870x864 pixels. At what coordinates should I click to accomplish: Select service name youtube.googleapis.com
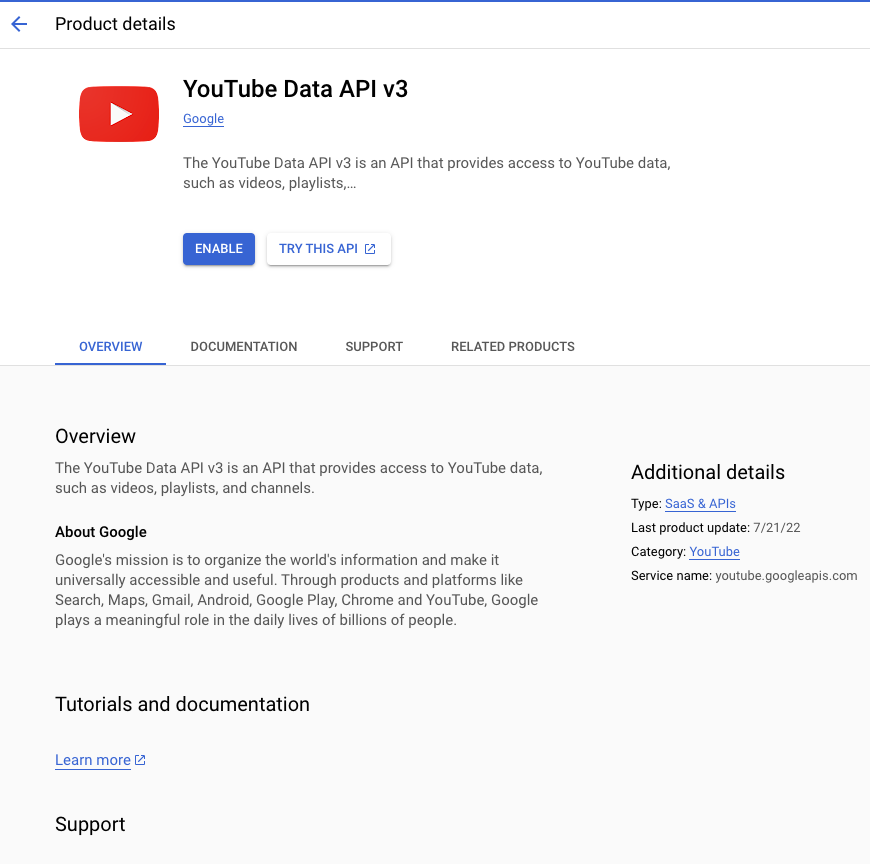click(786, 575)
